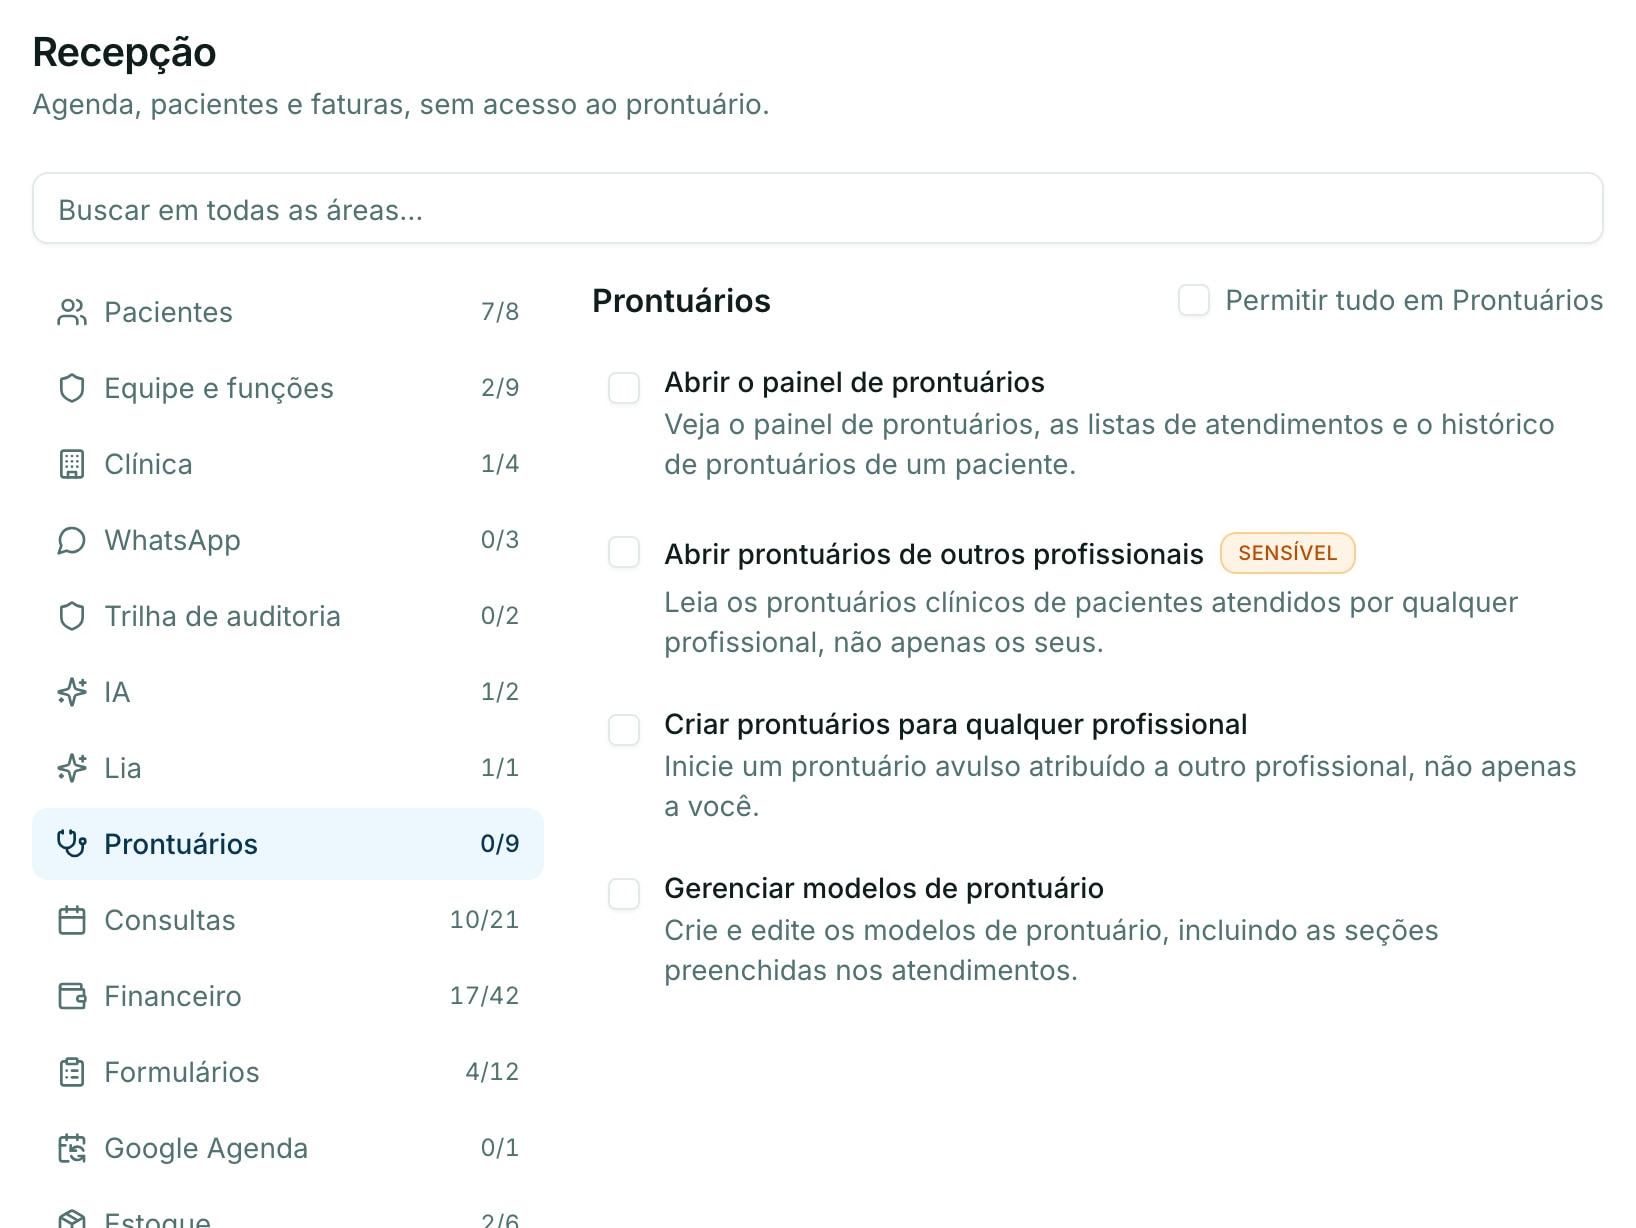The height and width of the screenshot is (1228, 1636).
Task: Check Abrir prontuários de outros profissionais
Action: pos(624,552)
